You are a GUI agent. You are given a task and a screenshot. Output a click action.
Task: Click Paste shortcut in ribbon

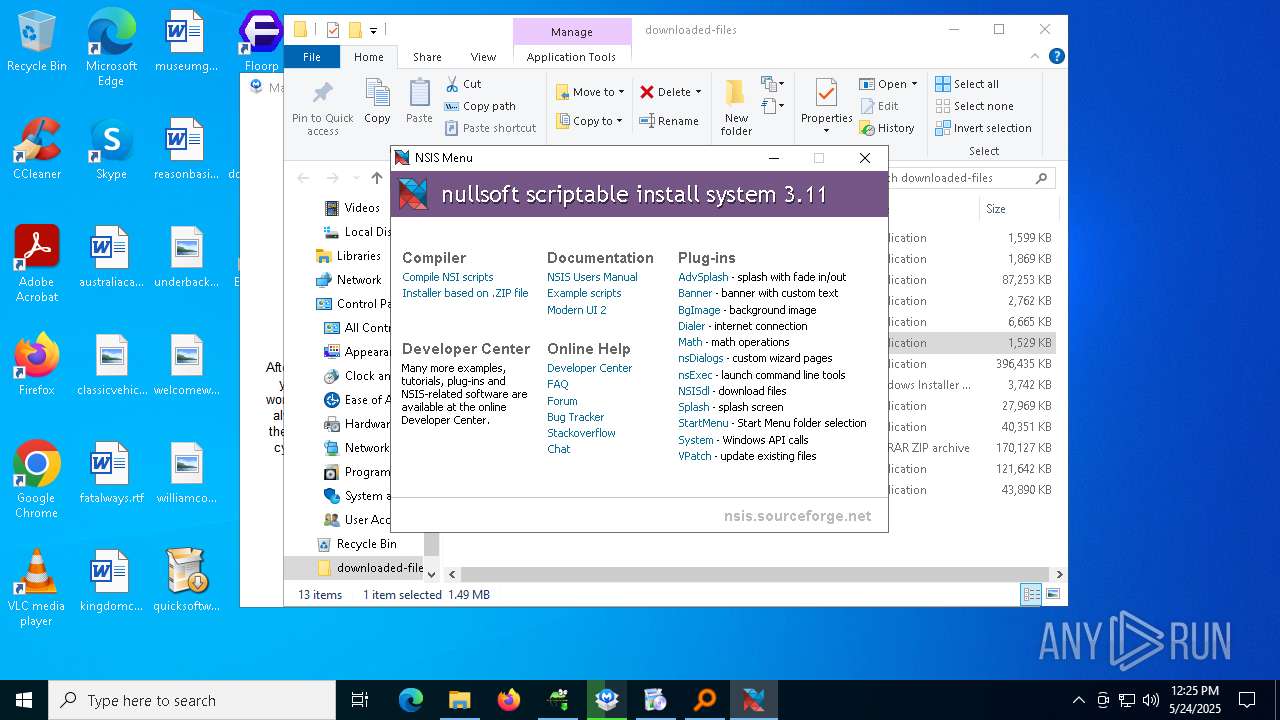coord(490,128)
